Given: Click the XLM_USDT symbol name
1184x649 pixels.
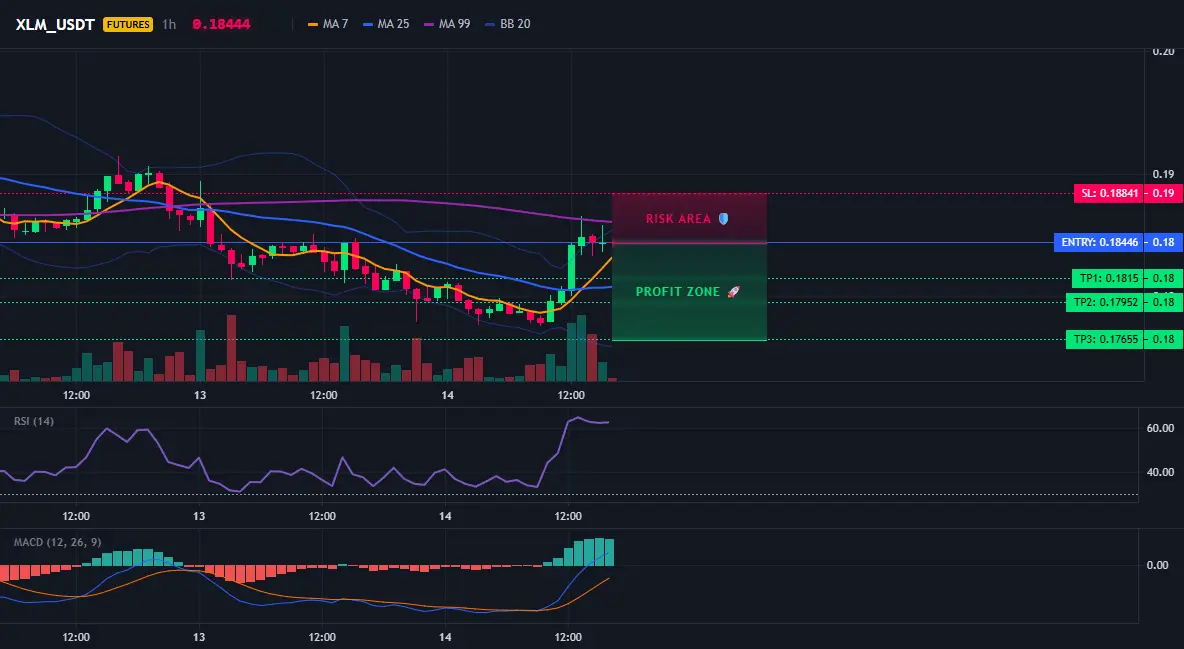Looking at the screenshot, I should pos(55,24).
